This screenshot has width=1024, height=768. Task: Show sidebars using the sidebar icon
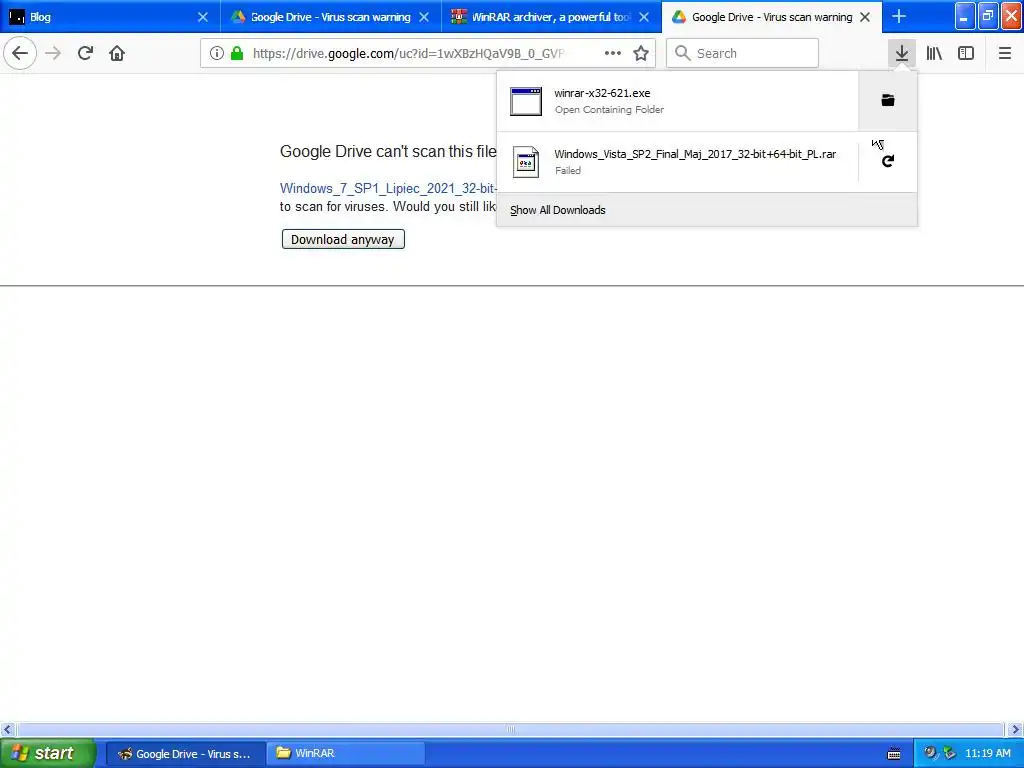point(966,53)
